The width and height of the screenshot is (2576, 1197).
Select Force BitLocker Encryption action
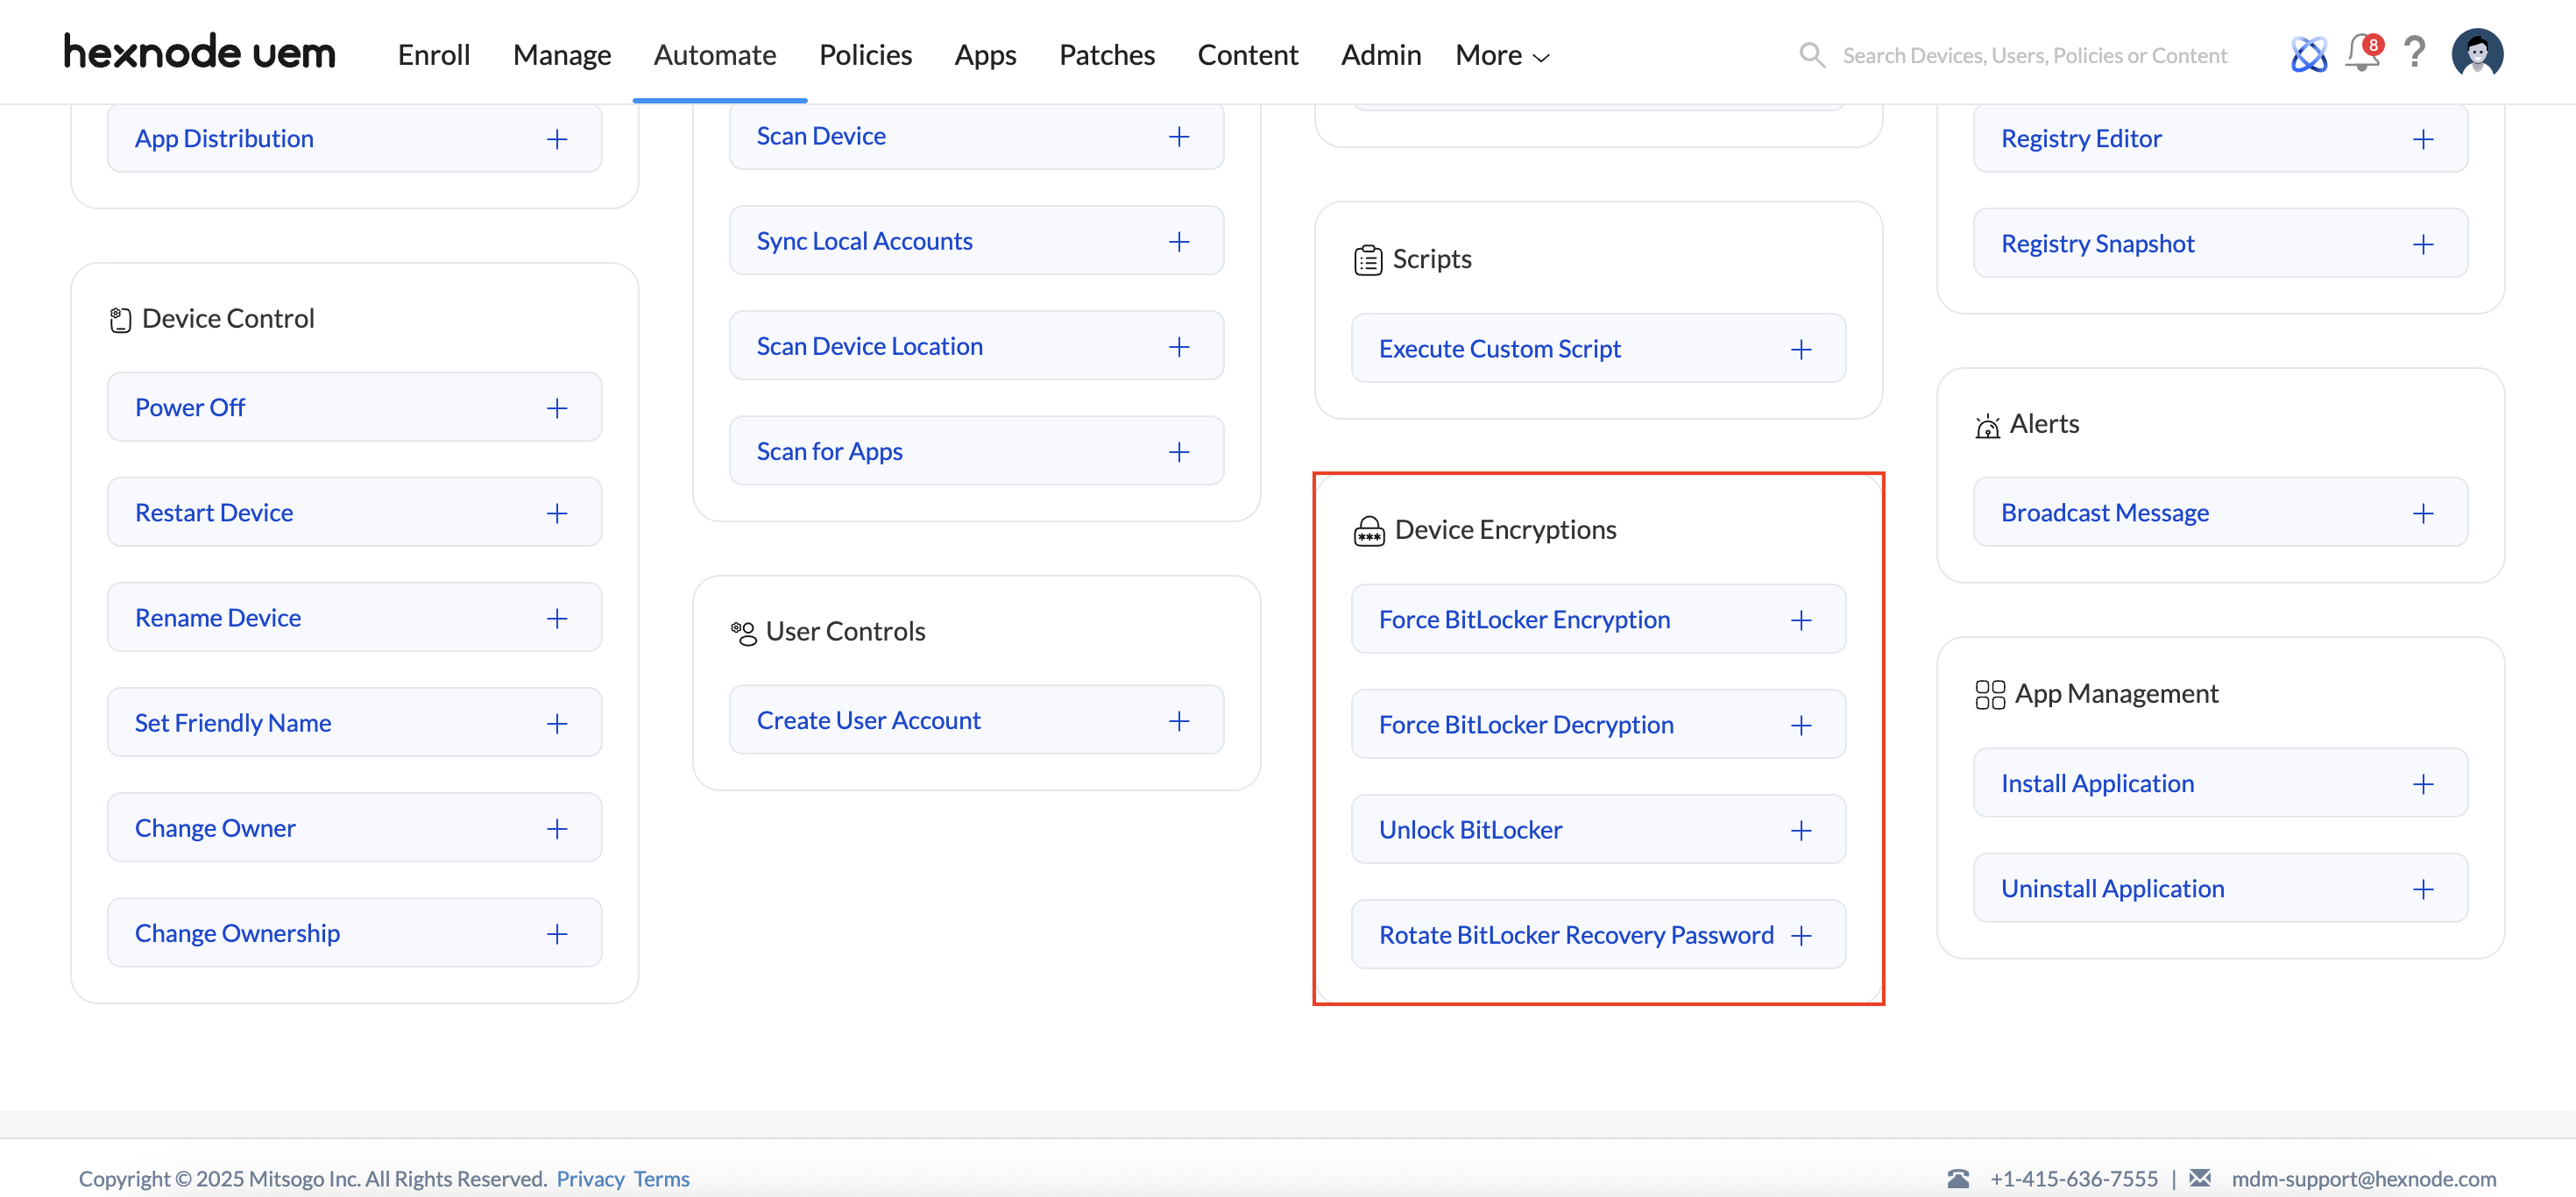(x=1523, y=620)
